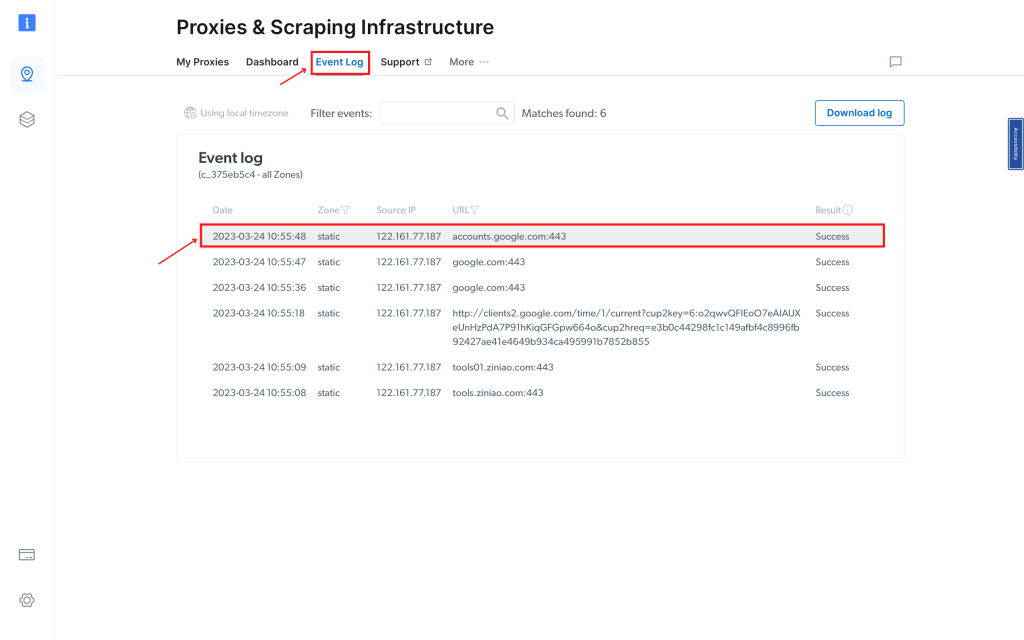The height and width of the screenshot is (640, 1024).
Task: Select the Event Log tab
Action: (340, 61)
